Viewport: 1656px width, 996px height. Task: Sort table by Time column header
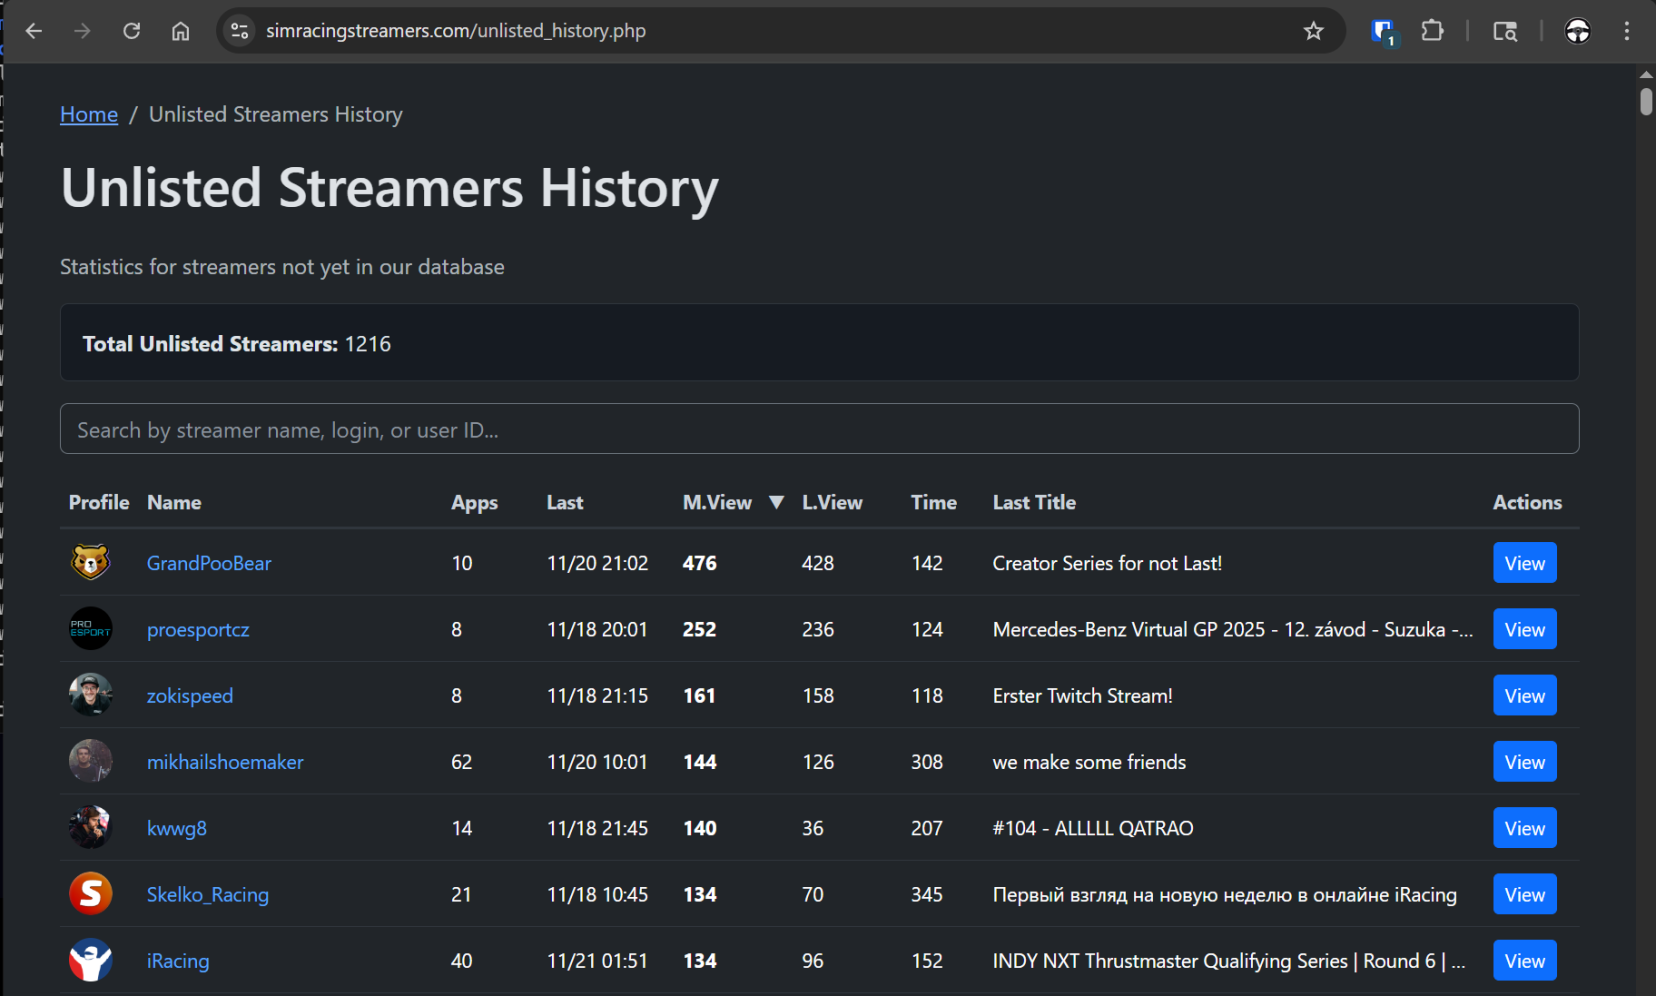tap(933, 502)
